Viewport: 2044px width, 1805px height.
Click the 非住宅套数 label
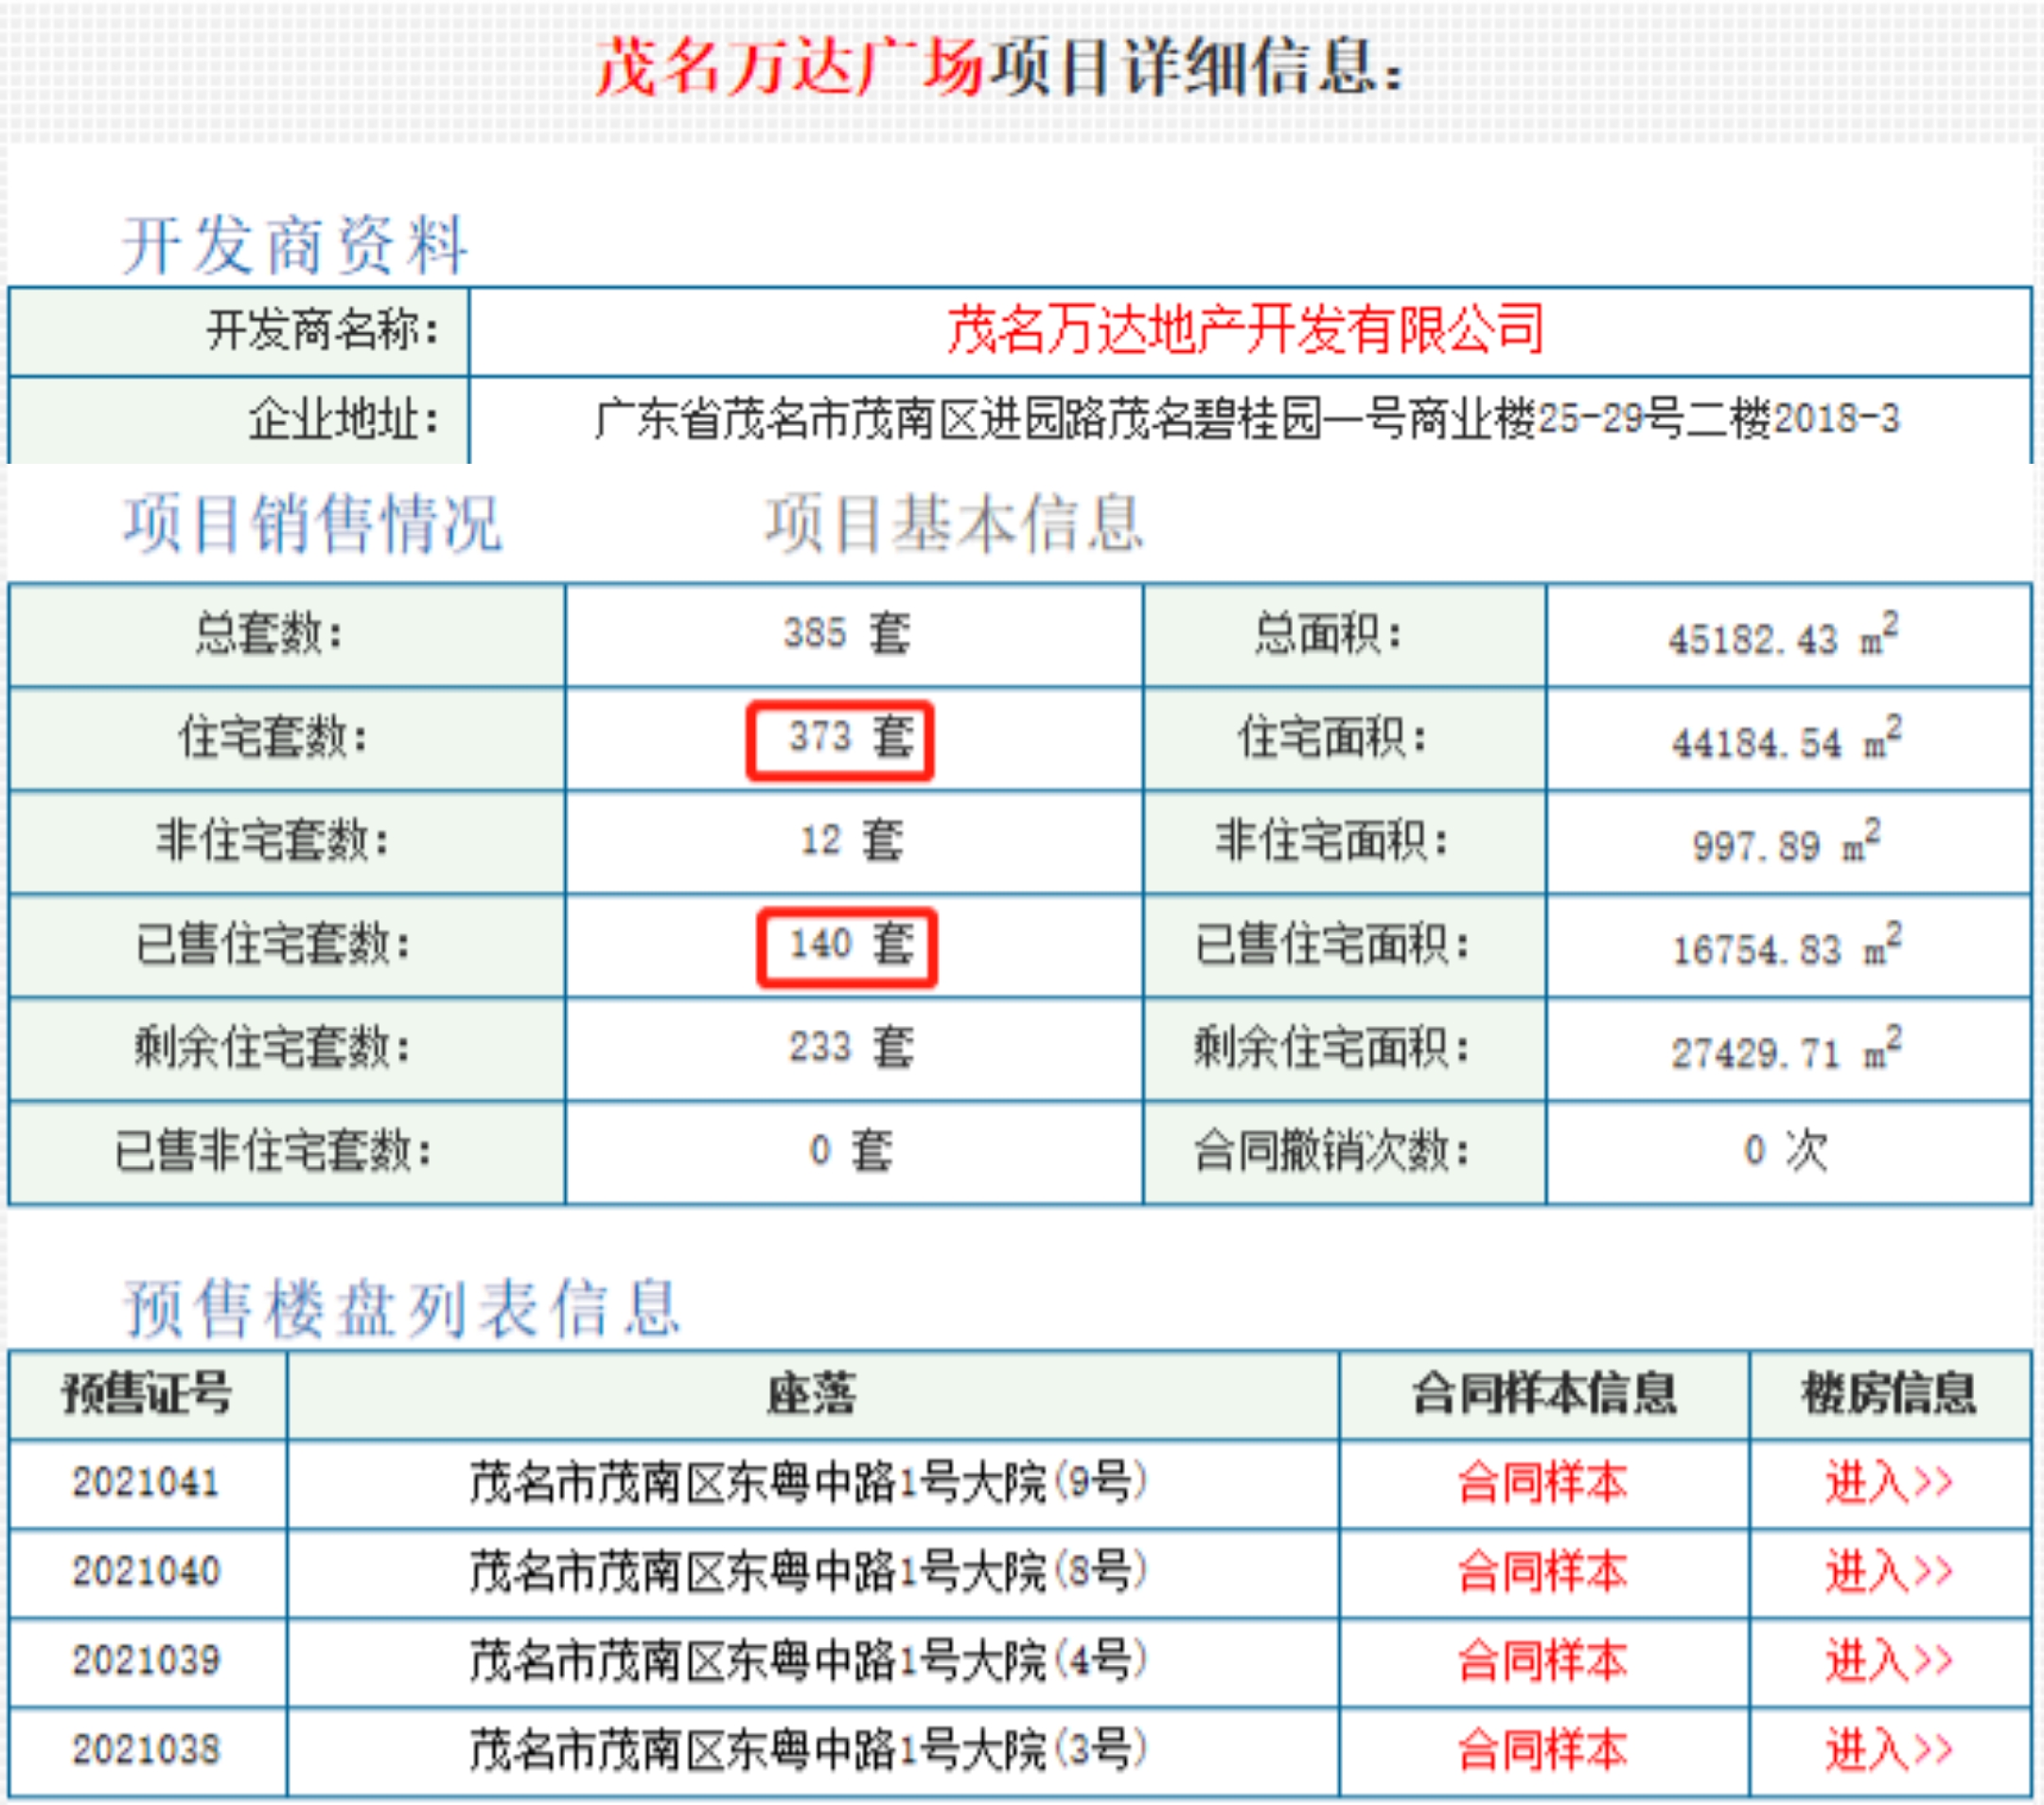click(272, 840)
